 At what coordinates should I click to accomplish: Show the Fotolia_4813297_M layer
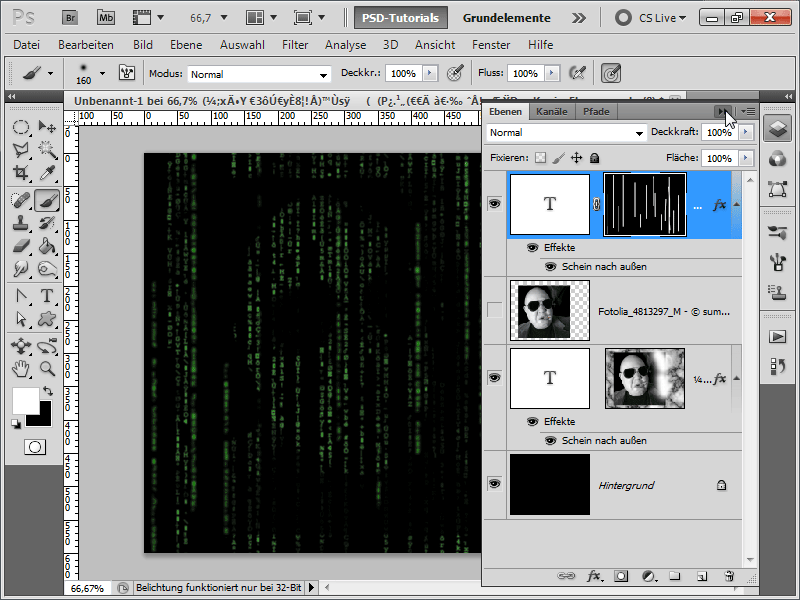pyautogui.click(x=494, y=310)
